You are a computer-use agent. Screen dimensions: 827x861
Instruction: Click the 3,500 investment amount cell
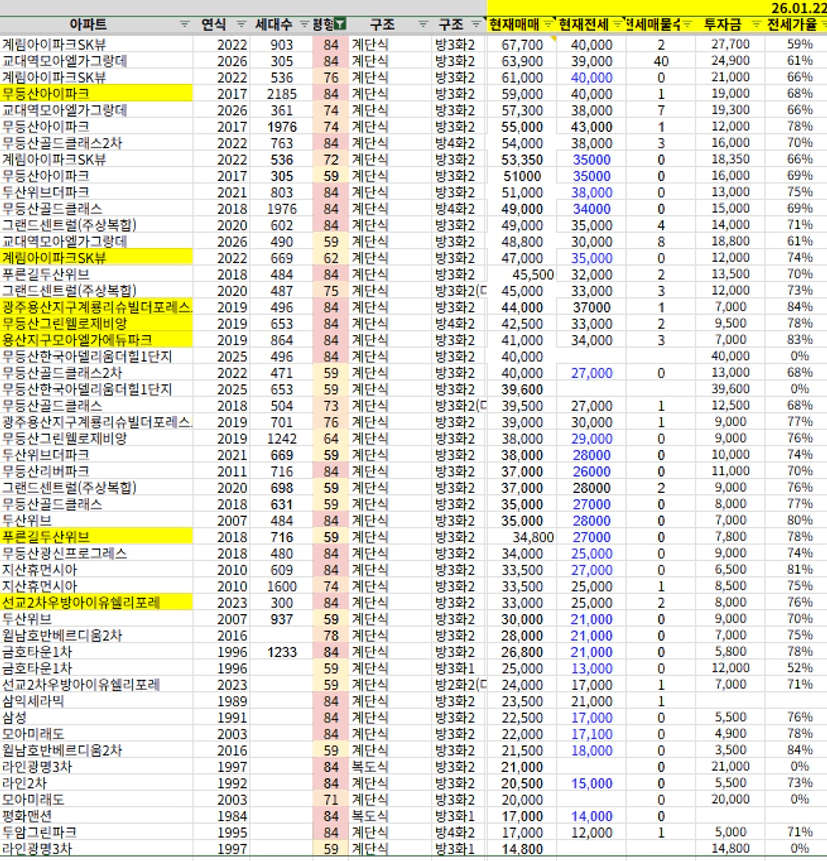coord(730,750)
